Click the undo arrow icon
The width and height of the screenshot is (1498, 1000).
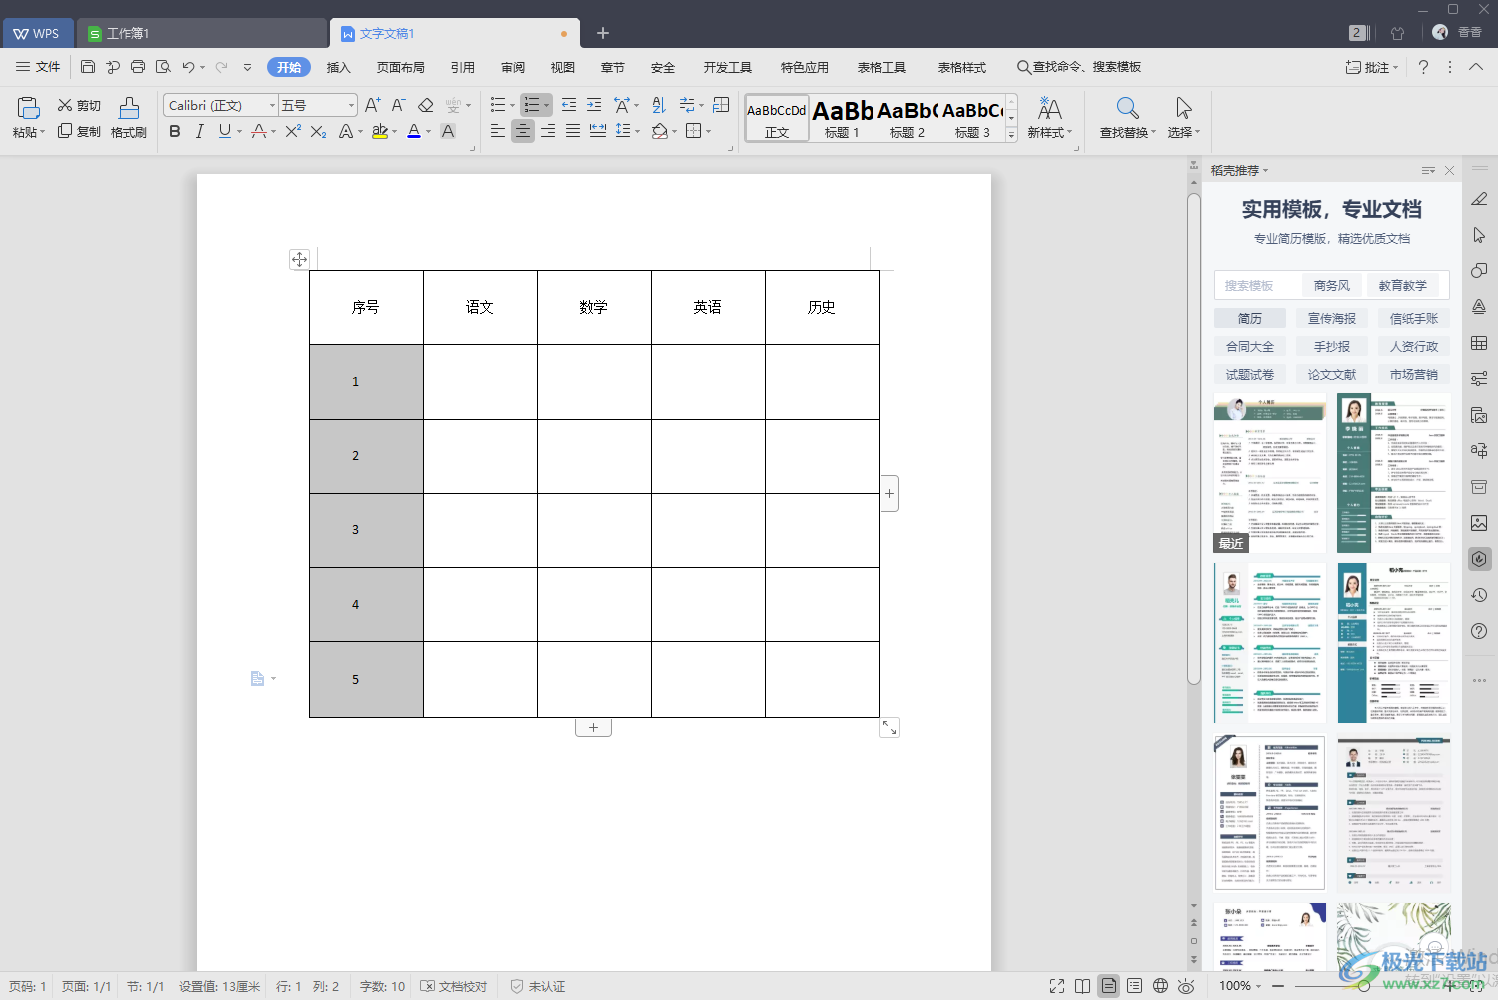click(188, 67)
